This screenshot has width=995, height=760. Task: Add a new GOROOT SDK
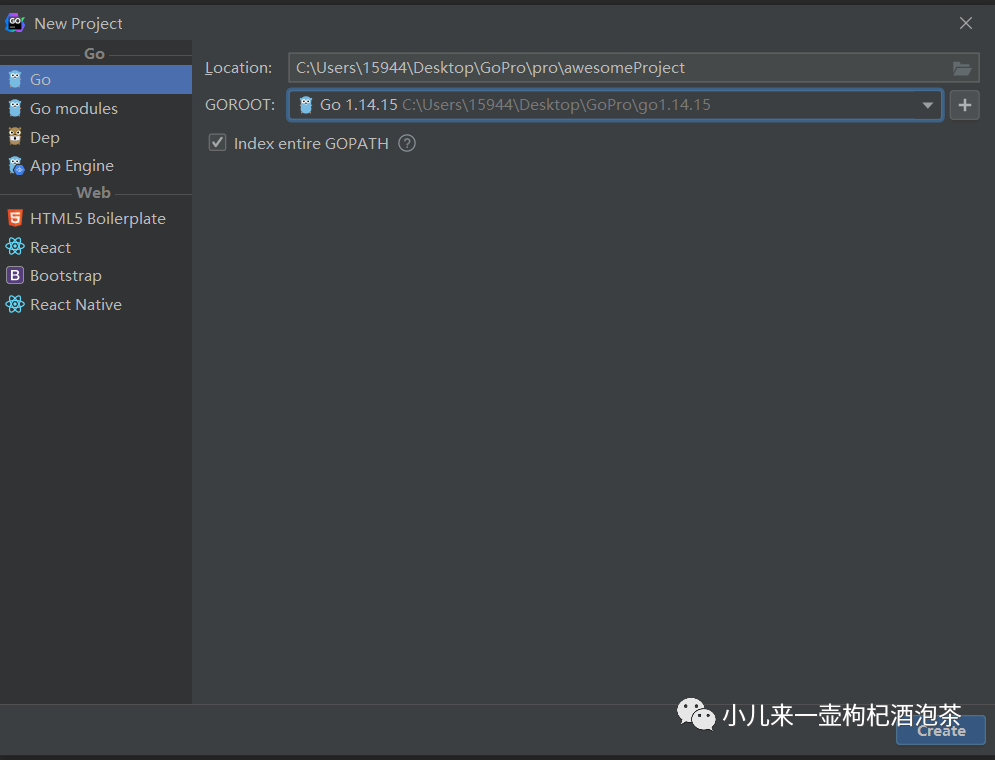click(965, 105)
